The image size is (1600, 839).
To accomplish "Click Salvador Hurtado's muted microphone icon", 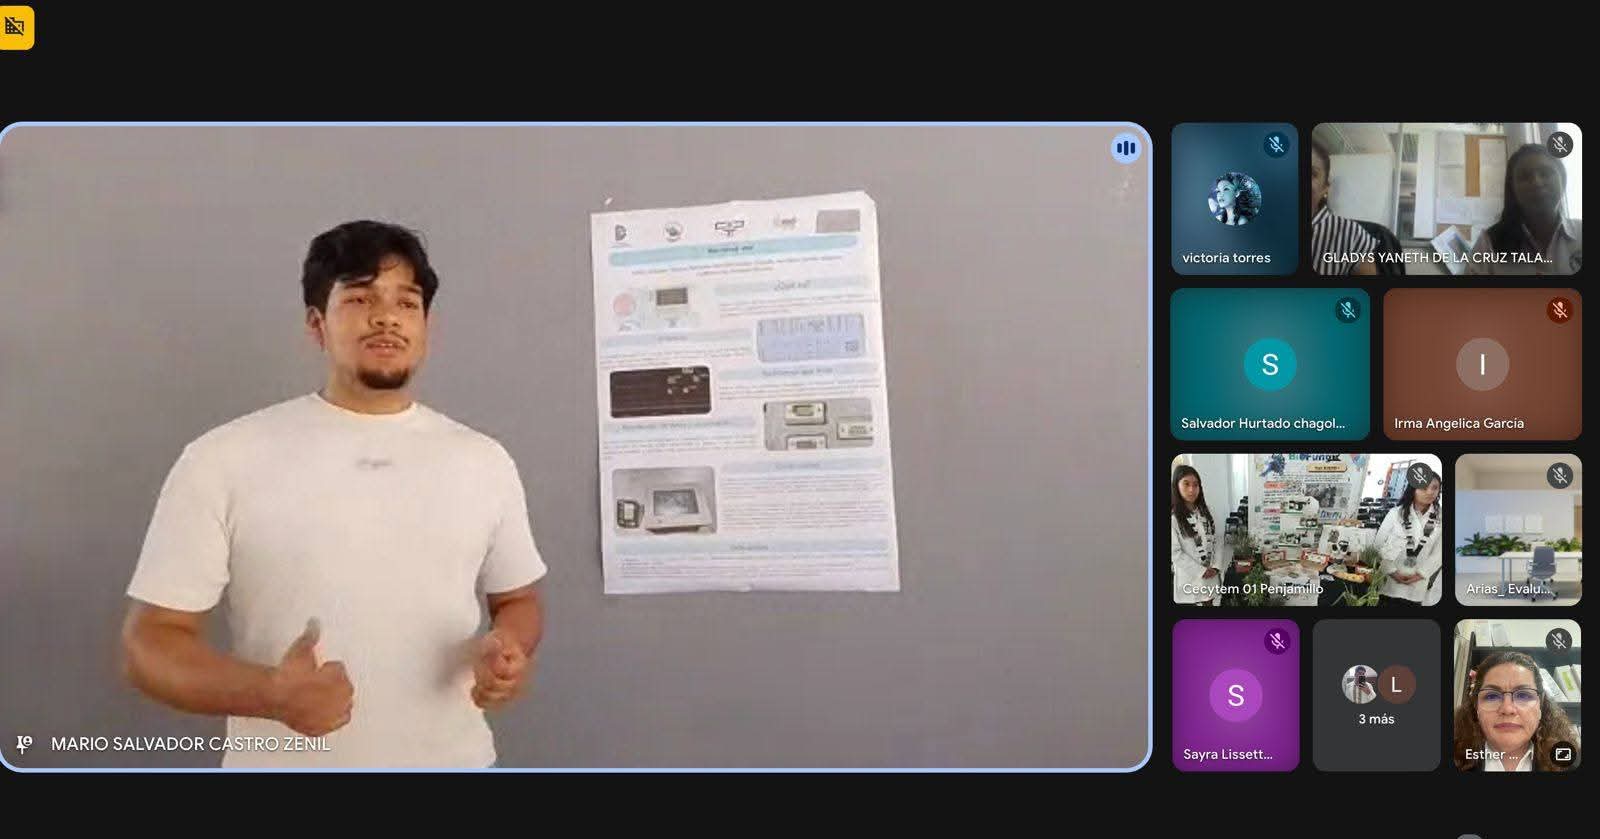I will pyautogui.click(x=1348, y=310).
